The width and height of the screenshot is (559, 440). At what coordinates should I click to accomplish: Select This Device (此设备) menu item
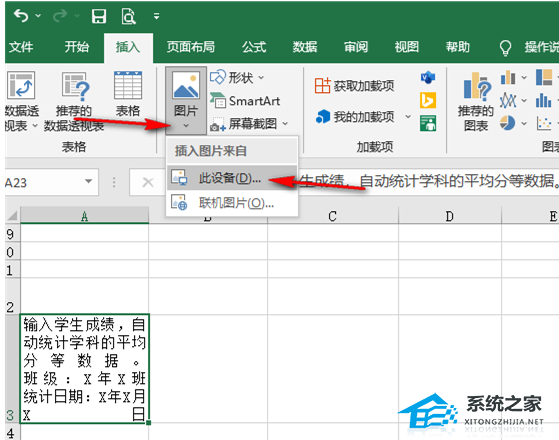(x=232, y=178)
